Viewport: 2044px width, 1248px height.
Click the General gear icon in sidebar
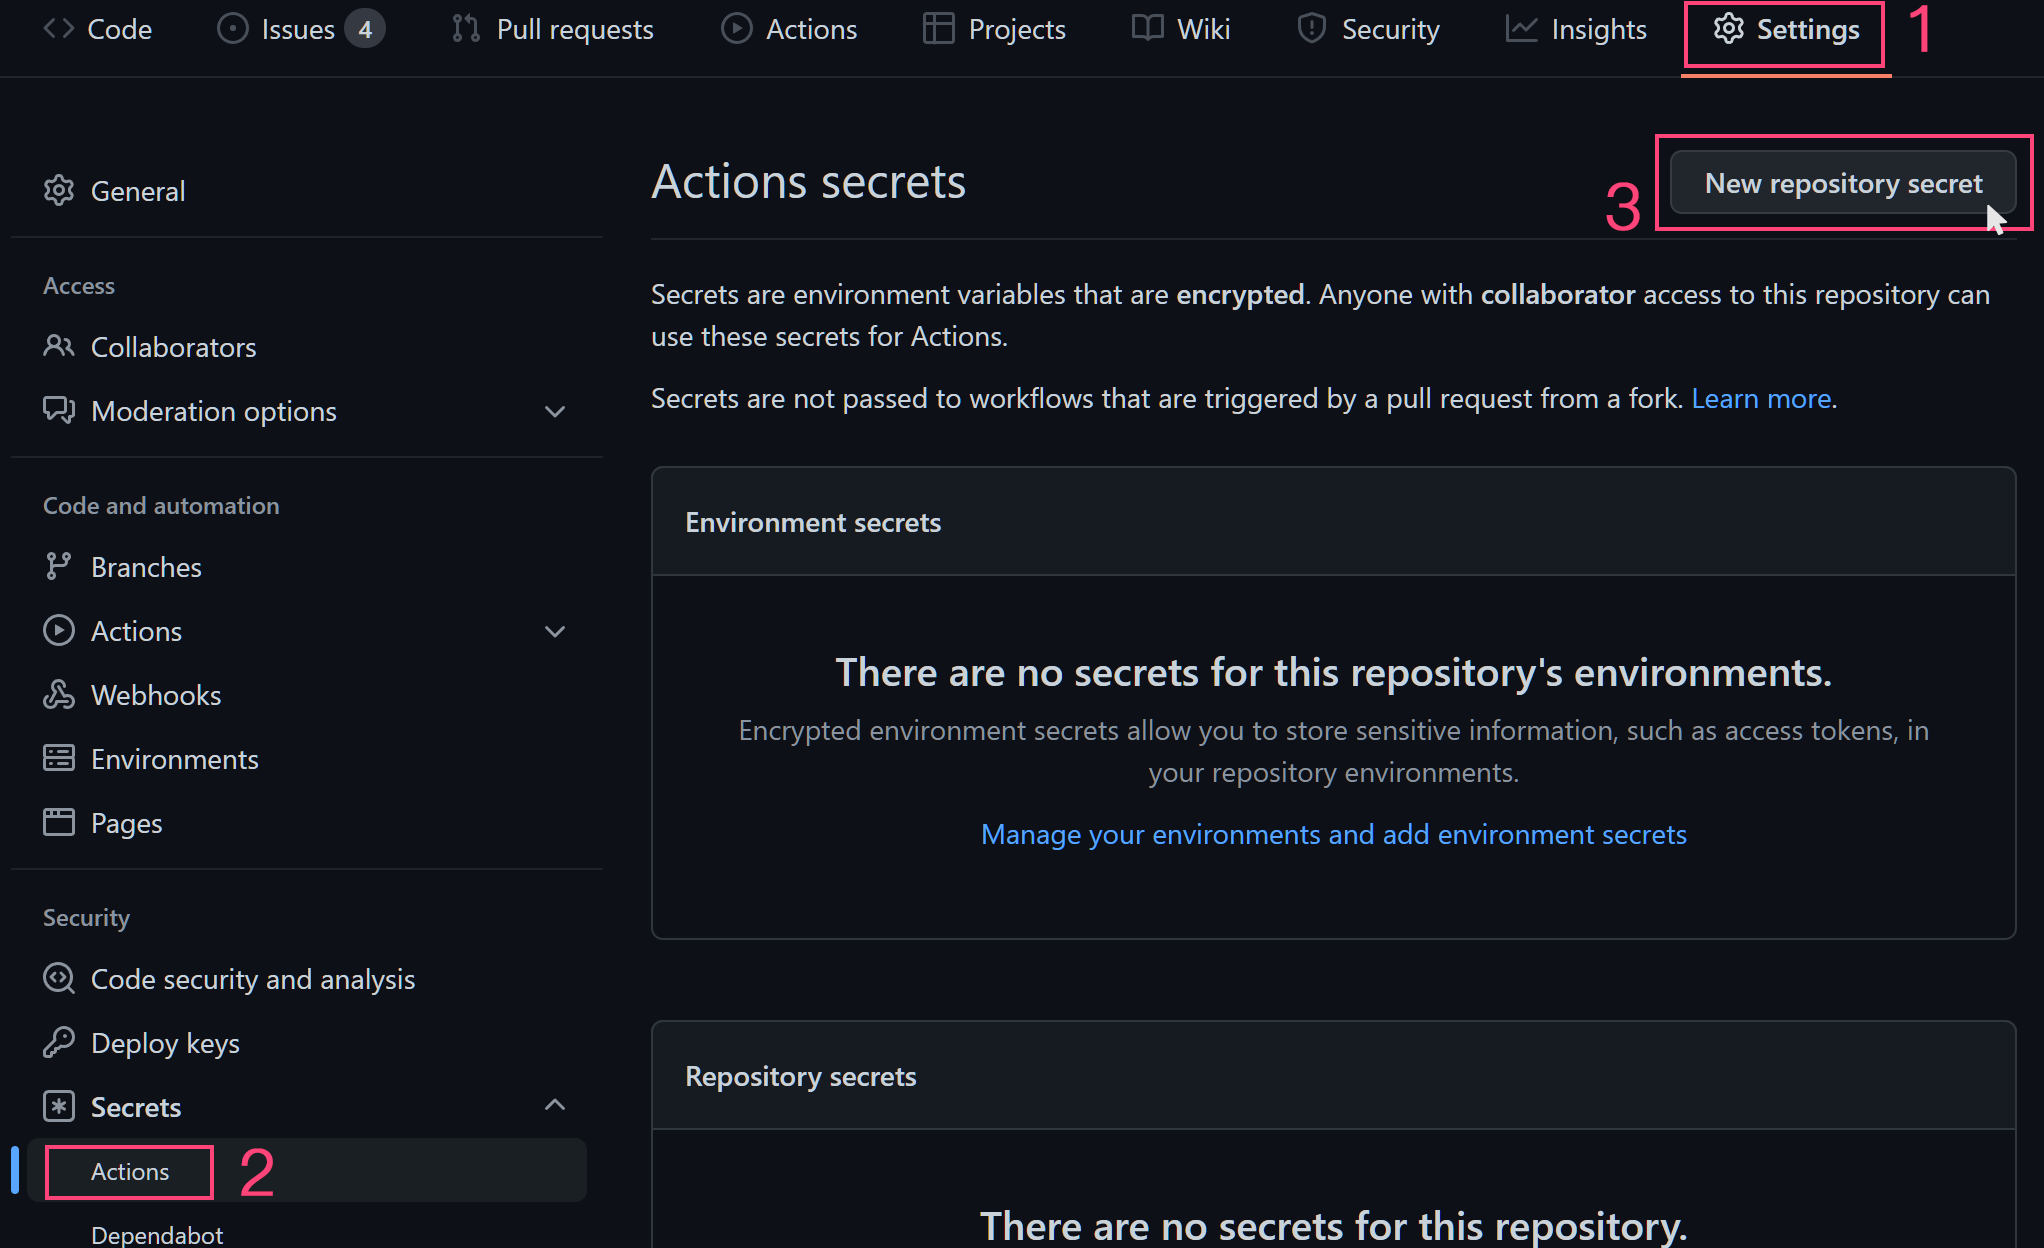coord(59,191)
